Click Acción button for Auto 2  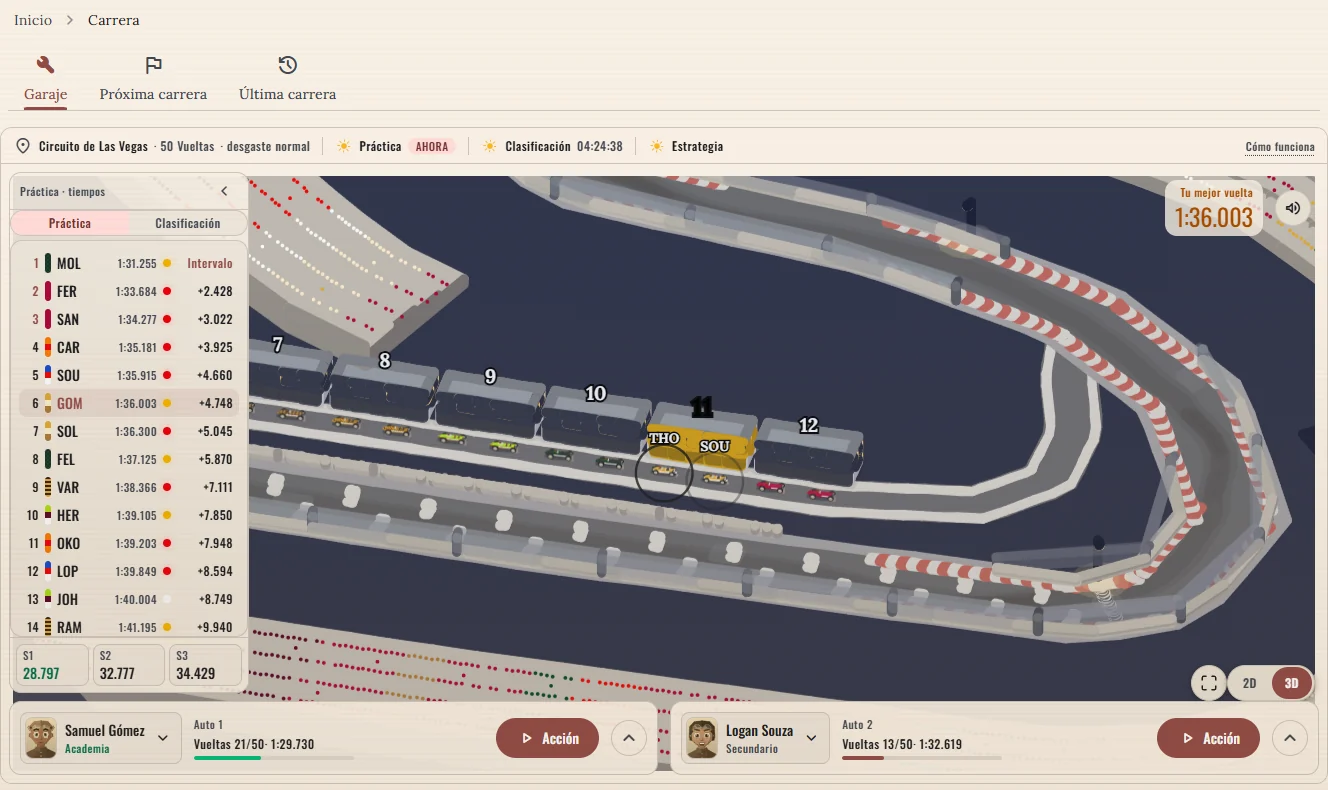click(x=1208, y=738)
